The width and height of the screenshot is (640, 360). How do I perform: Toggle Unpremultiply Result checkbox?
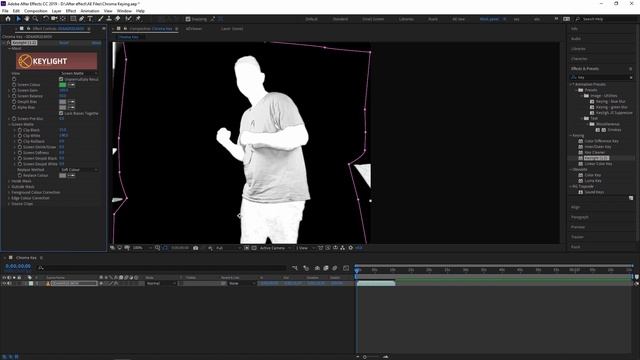[x=61, y=79]
